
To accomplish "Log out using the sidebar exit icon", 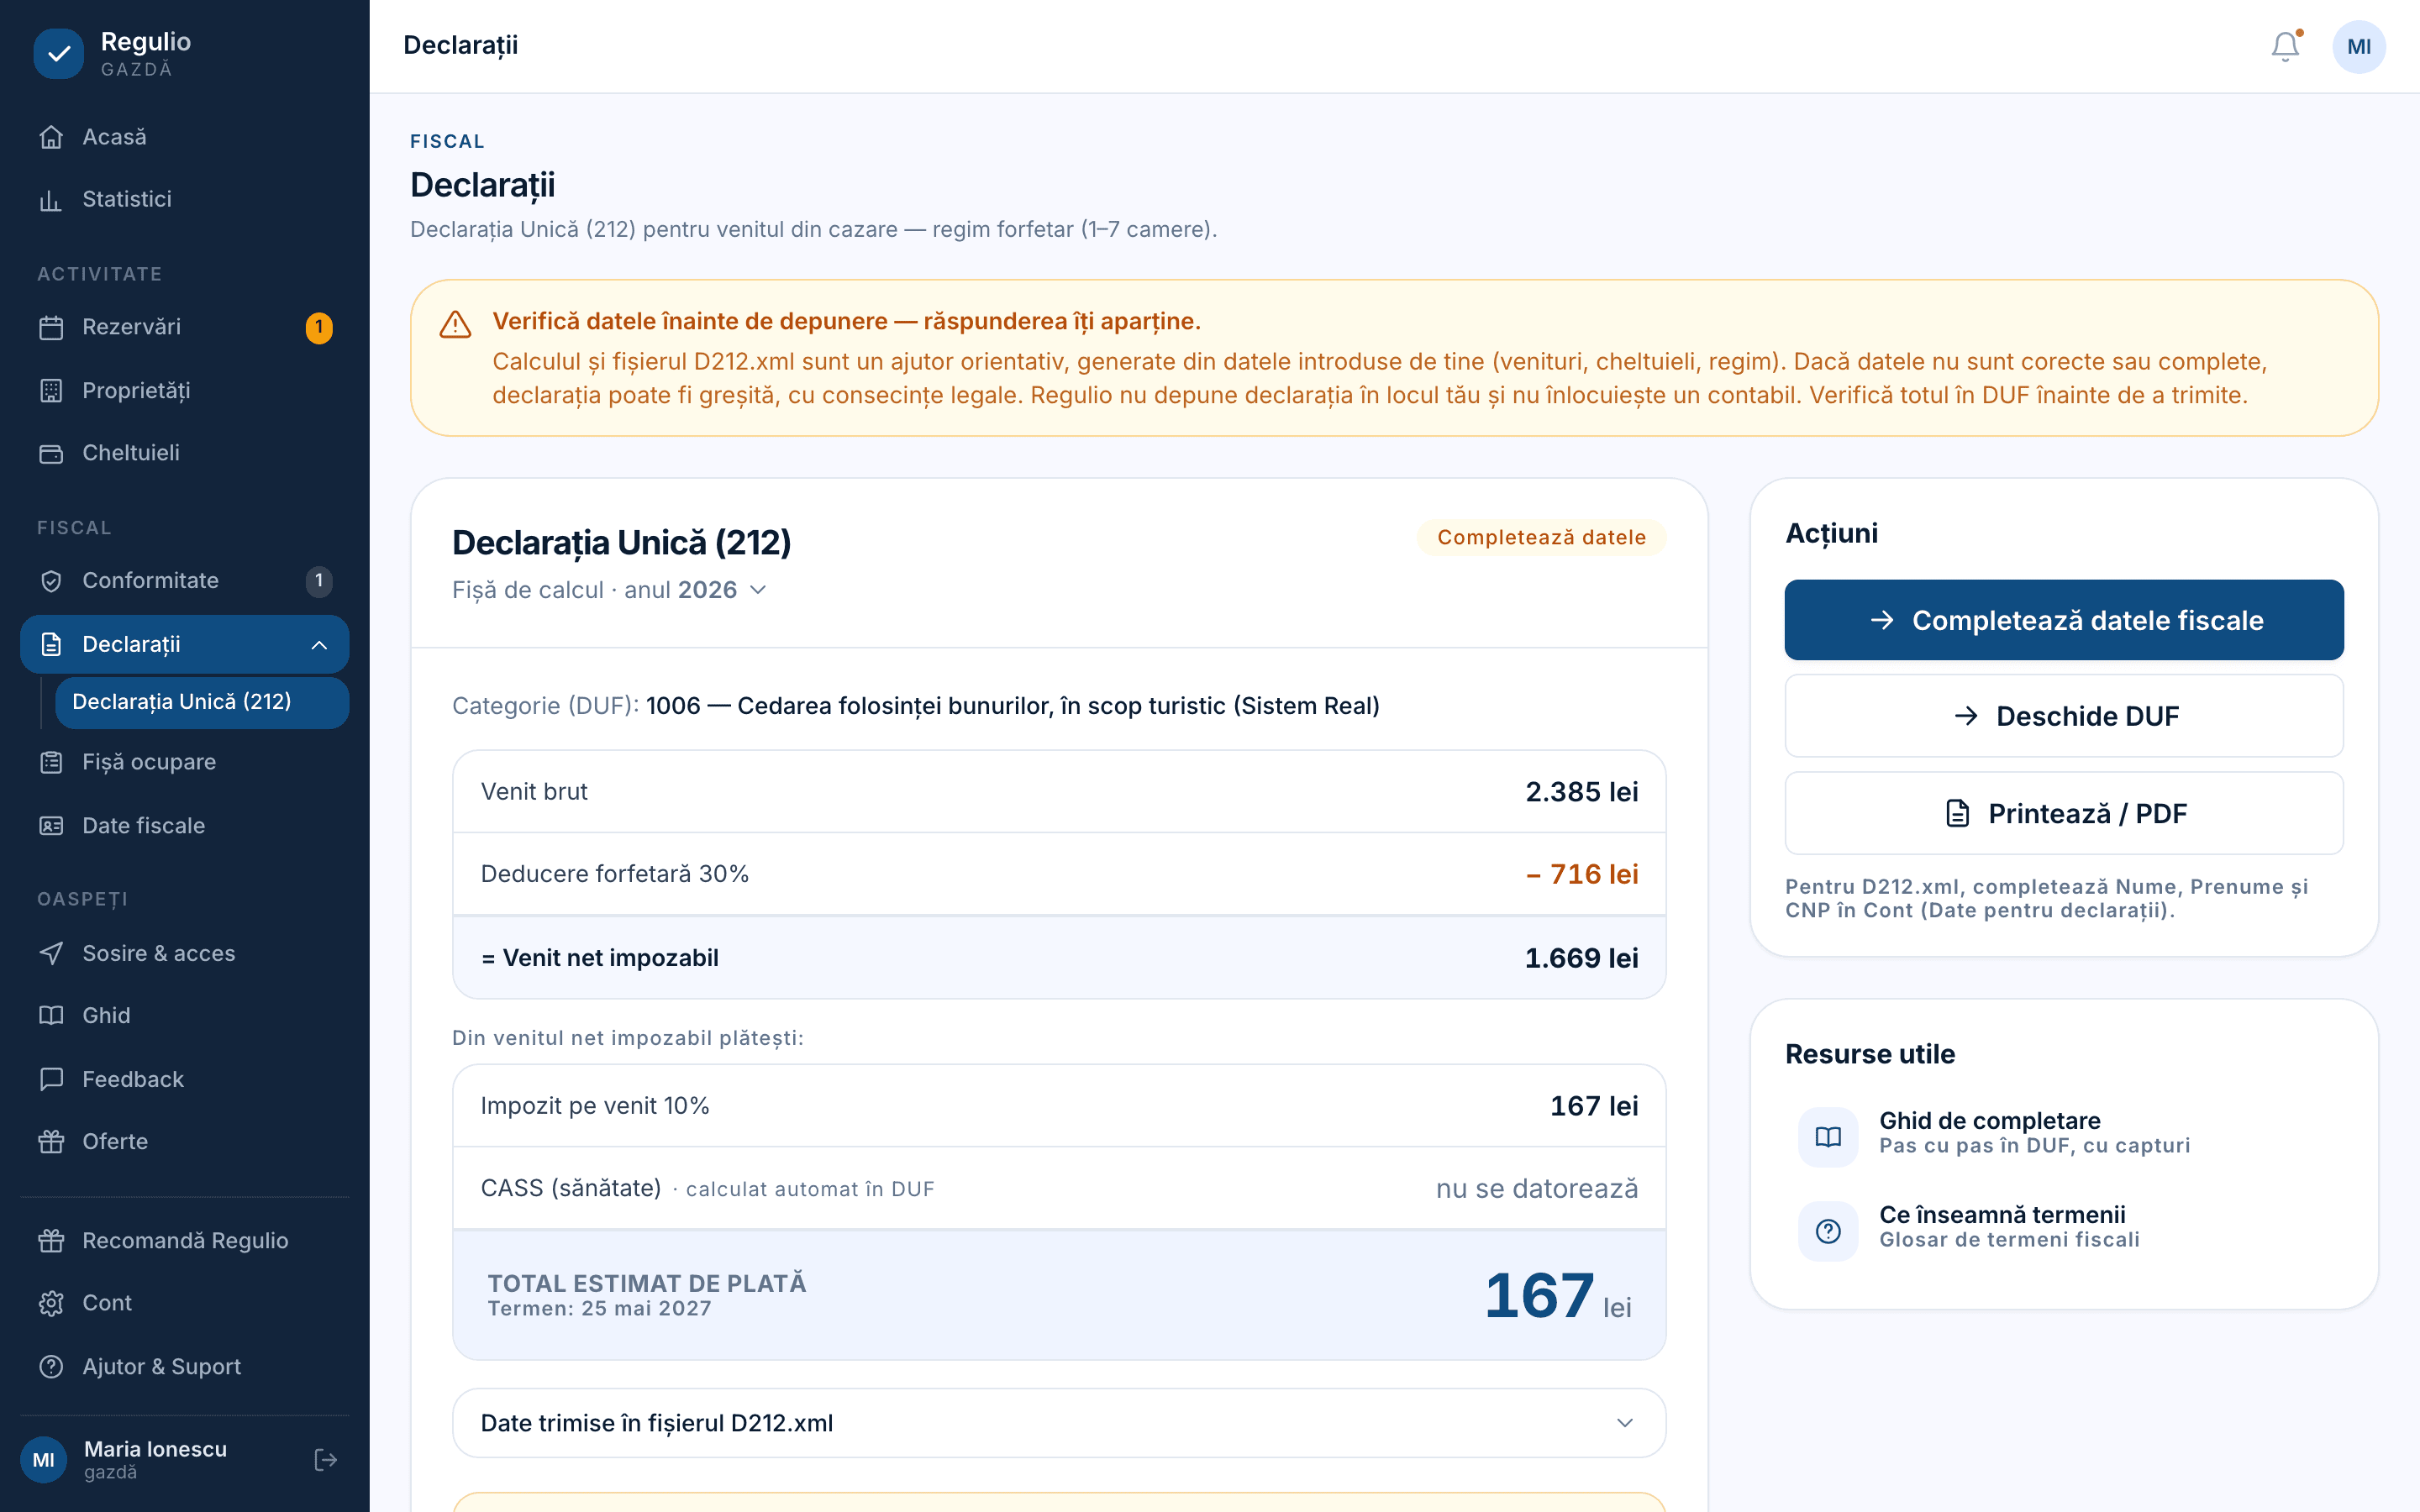I will (x=325, y=1460).
